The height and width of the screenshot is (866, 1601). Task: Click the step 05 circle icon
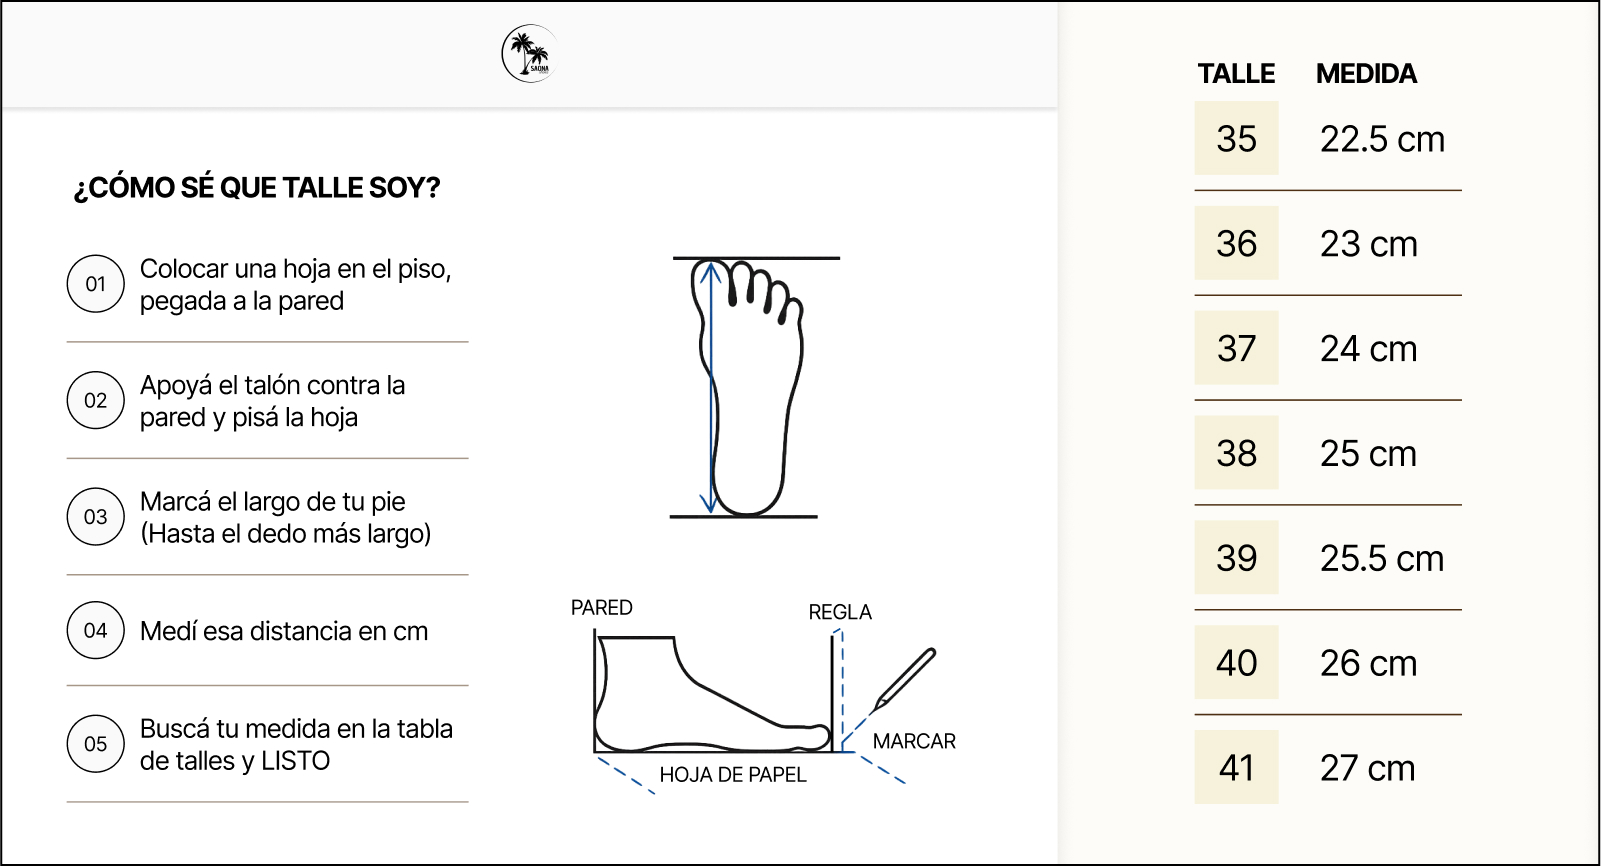(95, 744)
